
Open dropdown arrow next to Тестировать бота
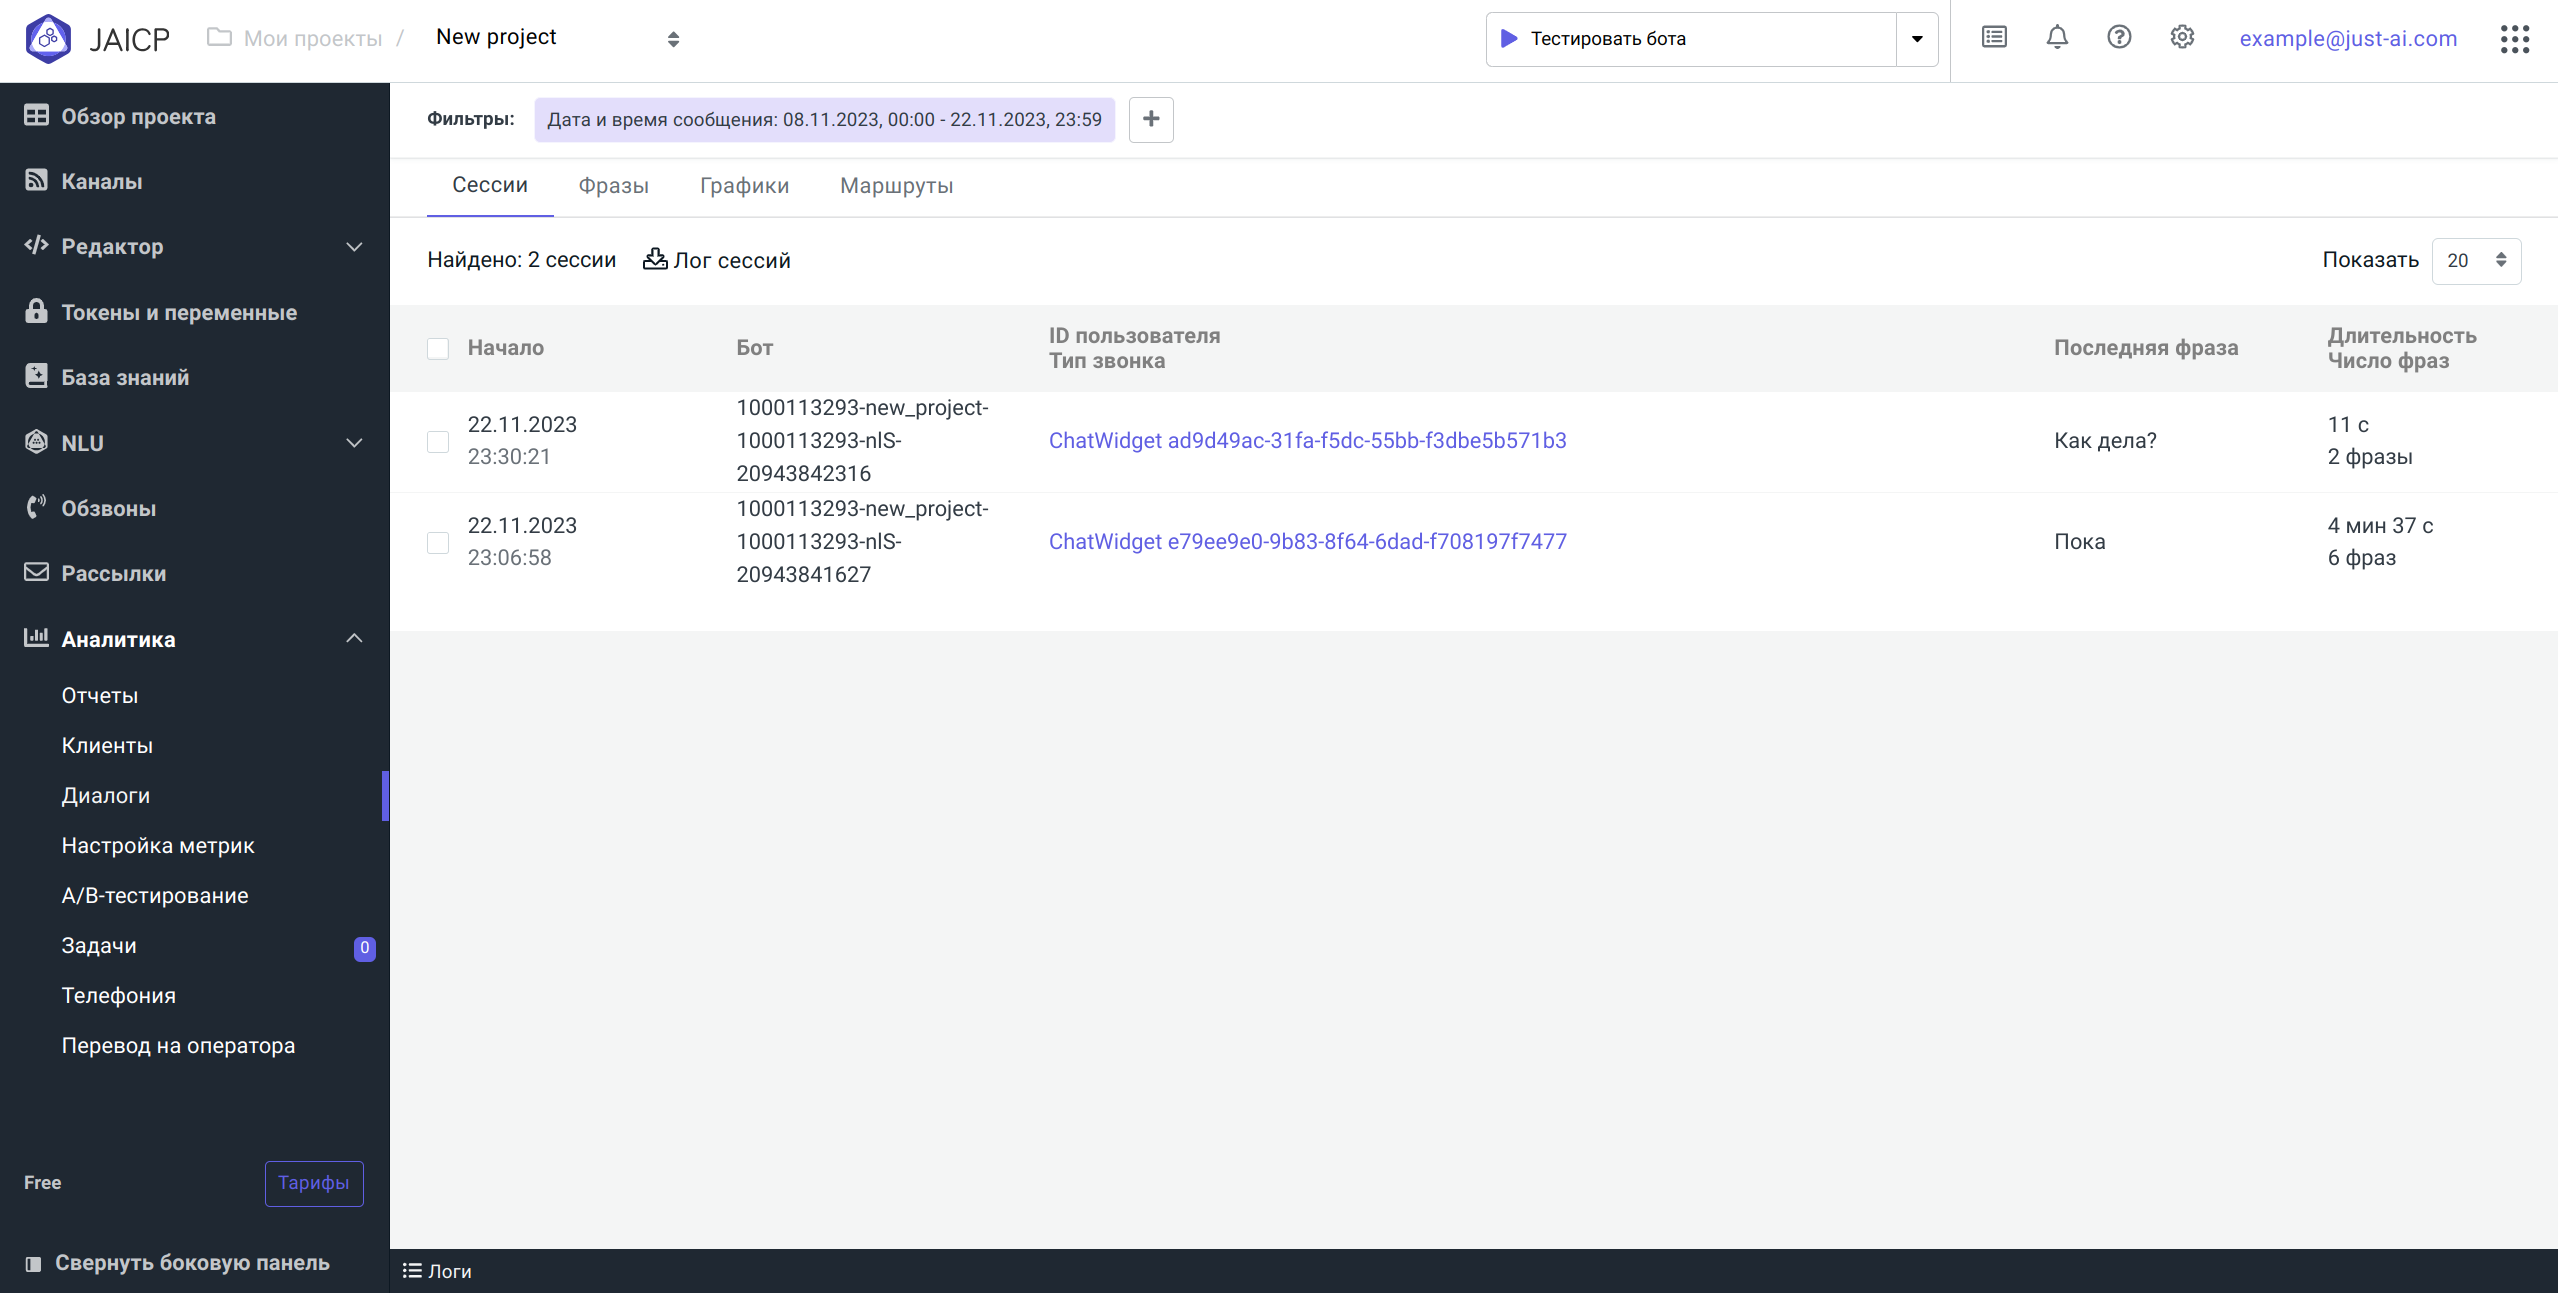pyautogui.click(x=1916, y=39)
